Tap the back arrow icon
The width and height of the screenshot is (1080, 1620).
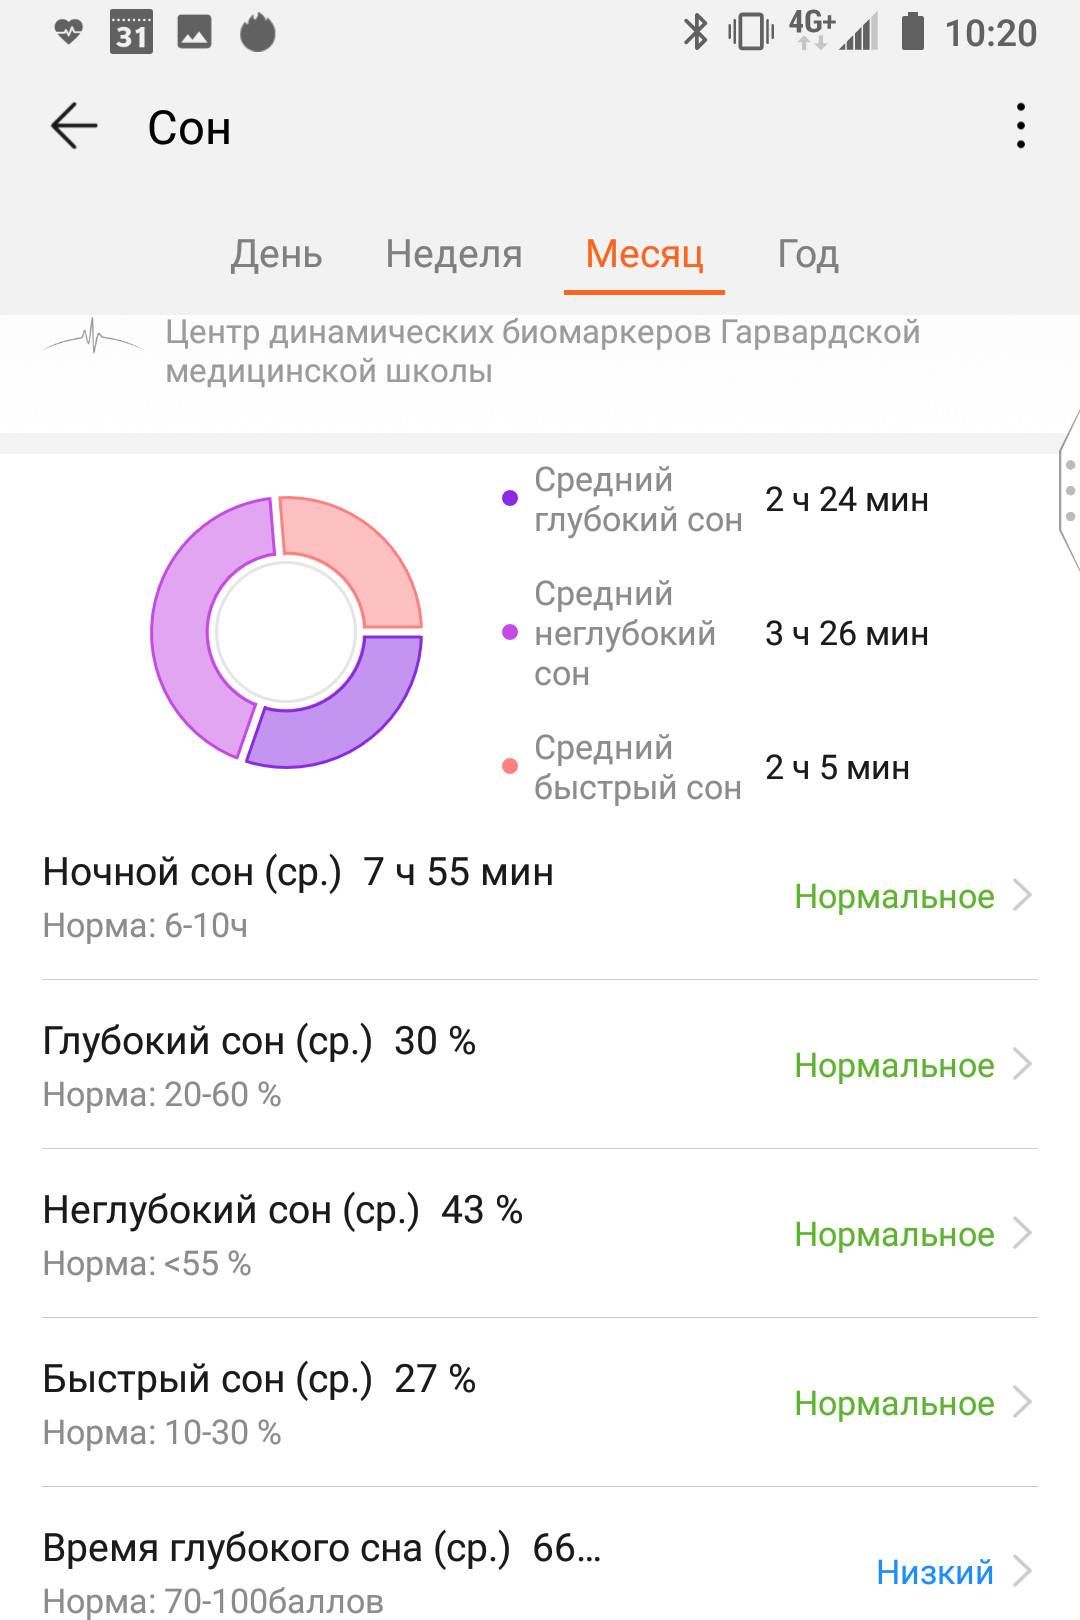click(x=74, y=127)
